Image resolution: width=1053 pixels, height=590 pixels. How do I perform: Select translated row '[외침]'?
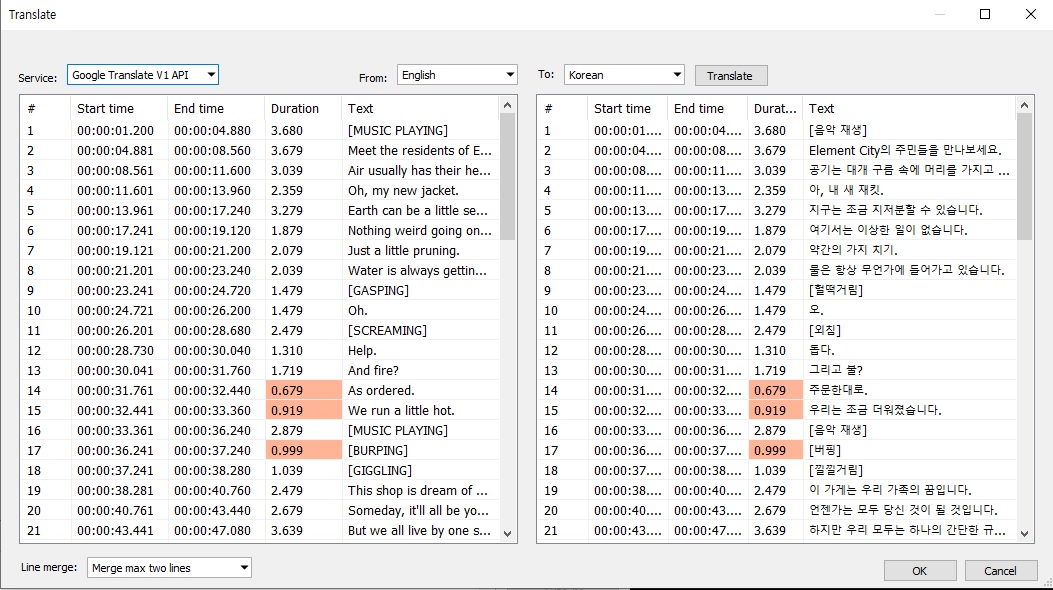tap(777, 330)
